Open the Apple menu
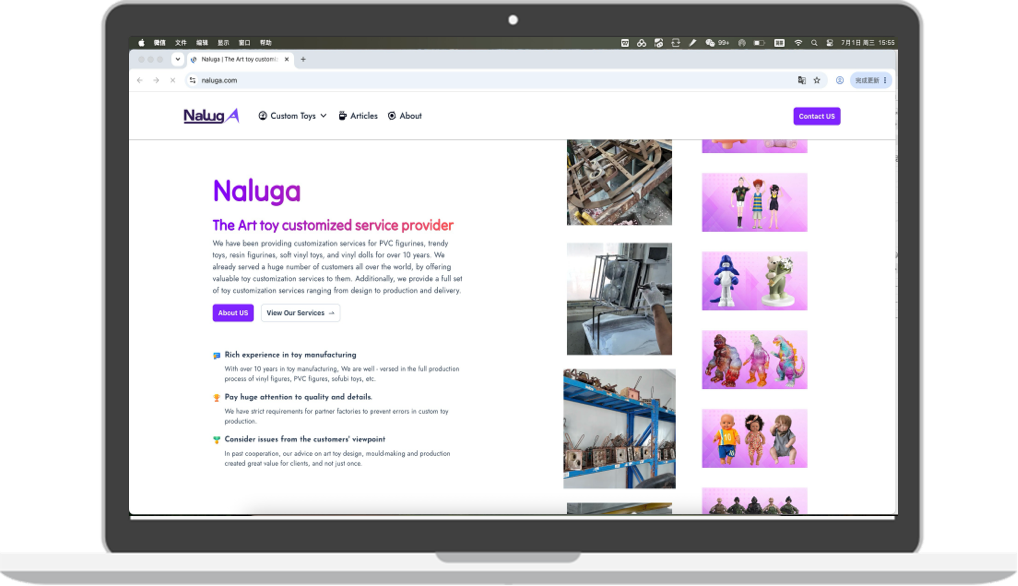The image size is (1018, 586). [x=141, y=43]
